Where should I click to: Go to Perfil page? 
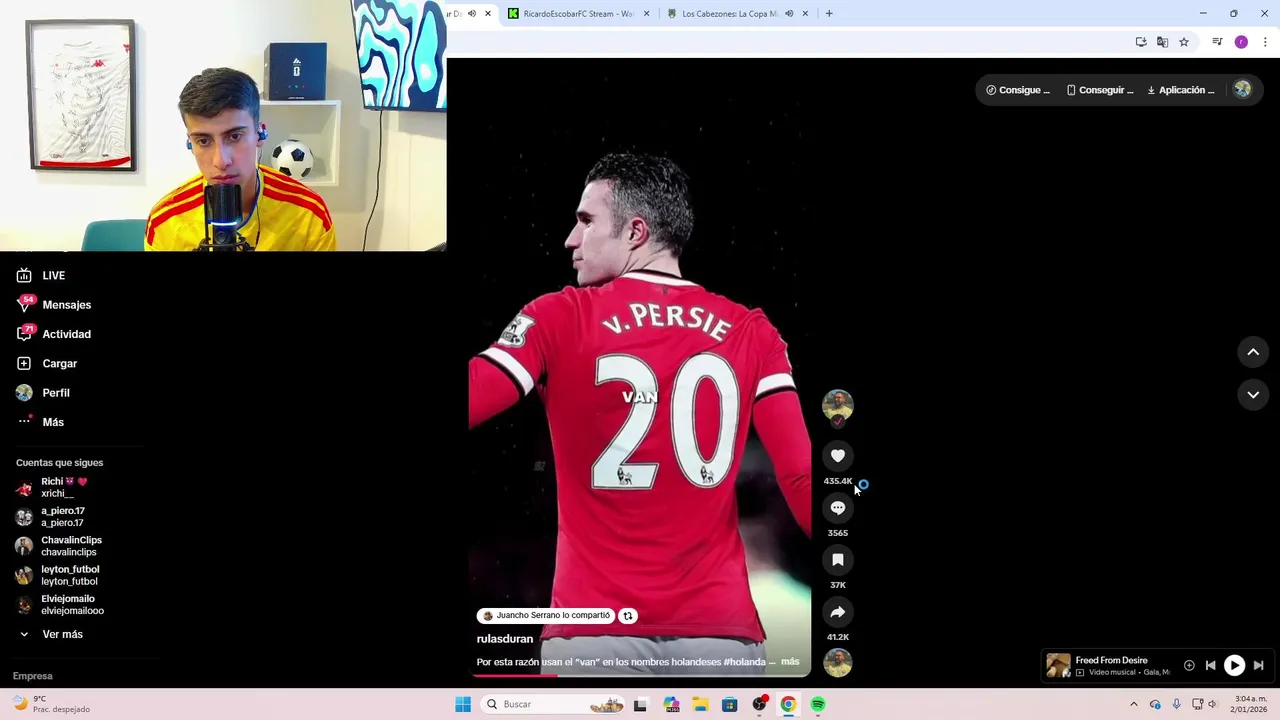click(x=43, y=393)
